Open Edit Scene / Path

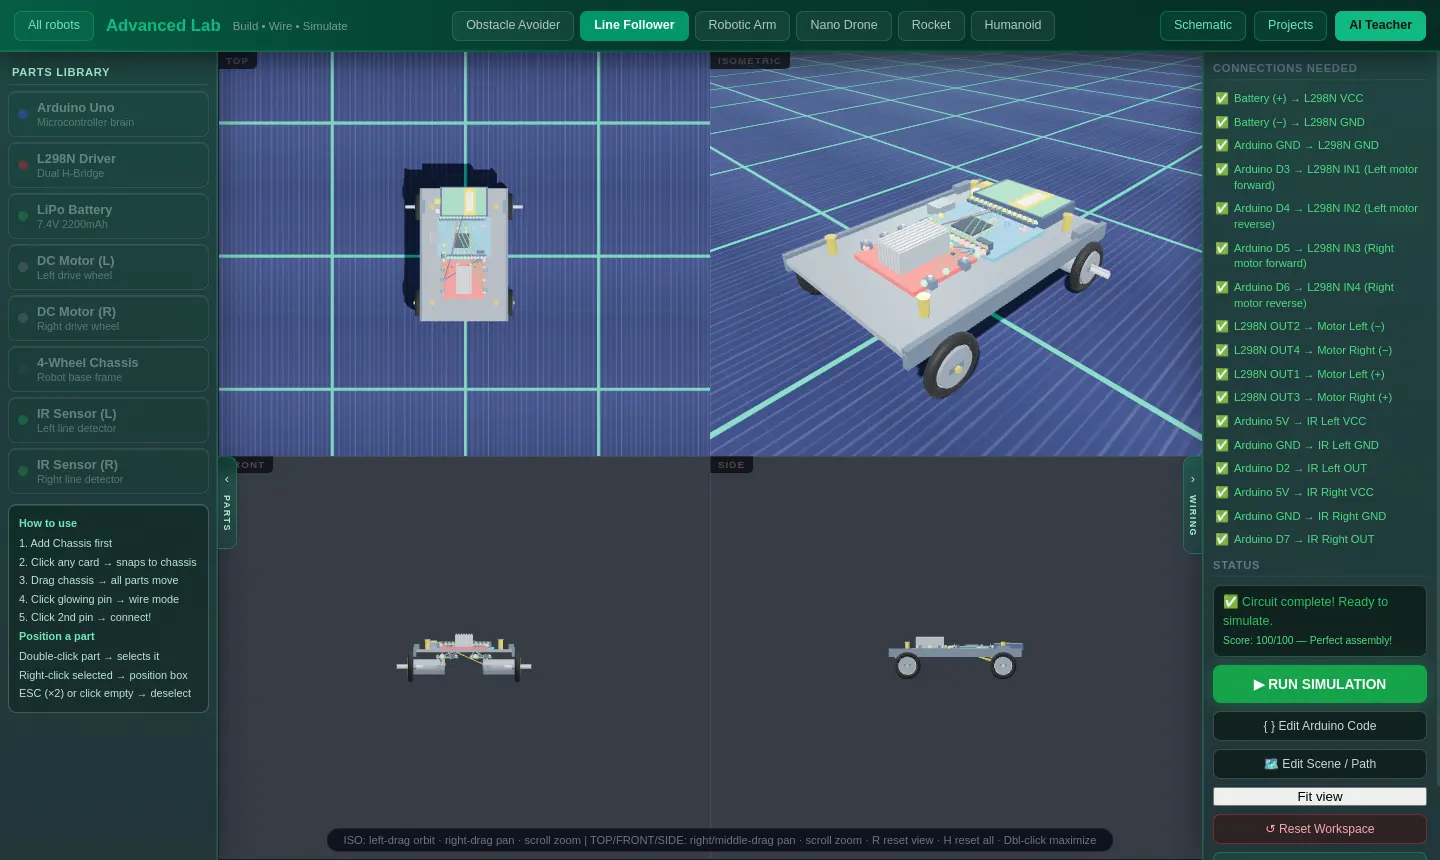(1320, 764)
